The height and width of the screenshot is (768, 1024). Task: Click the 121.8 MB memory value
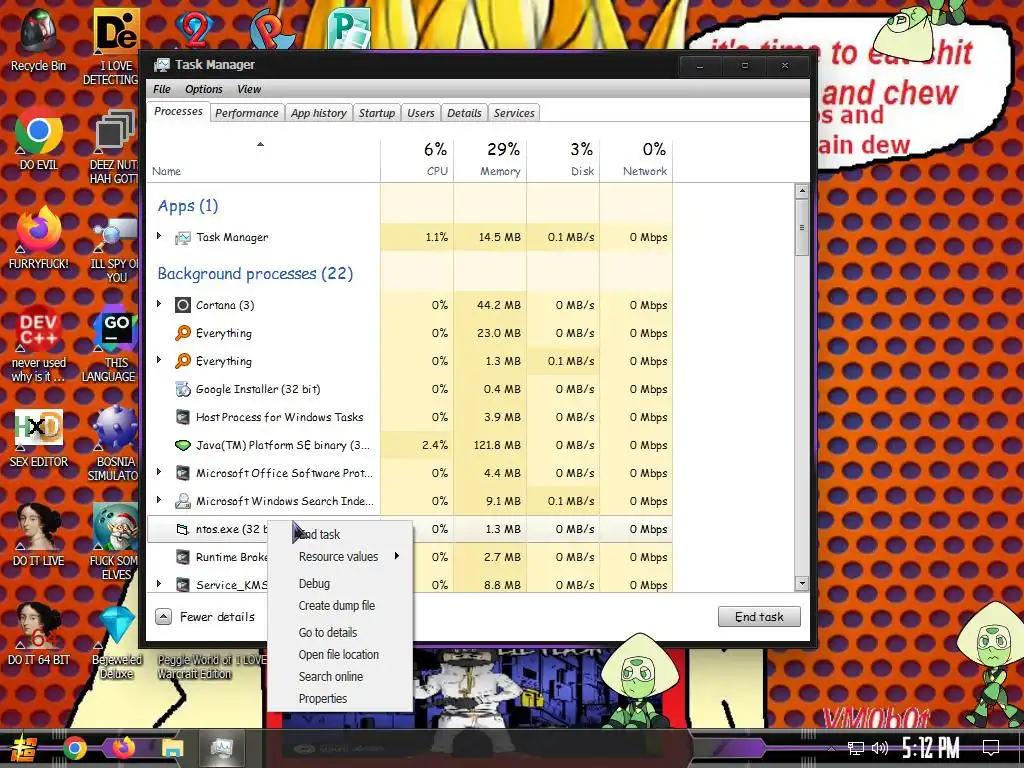(x=498, y=445)
